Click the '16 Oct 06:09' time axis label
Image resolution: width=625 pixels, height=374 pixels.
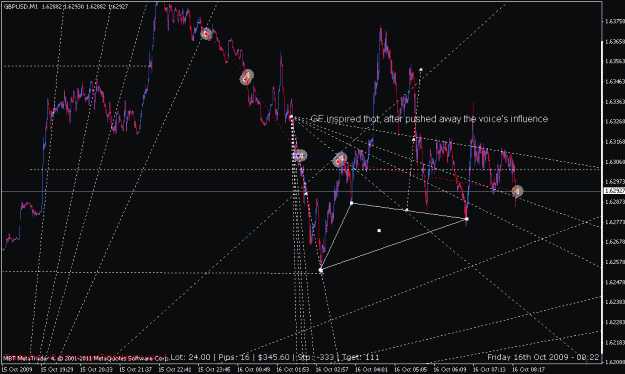[x=450, y=370]
